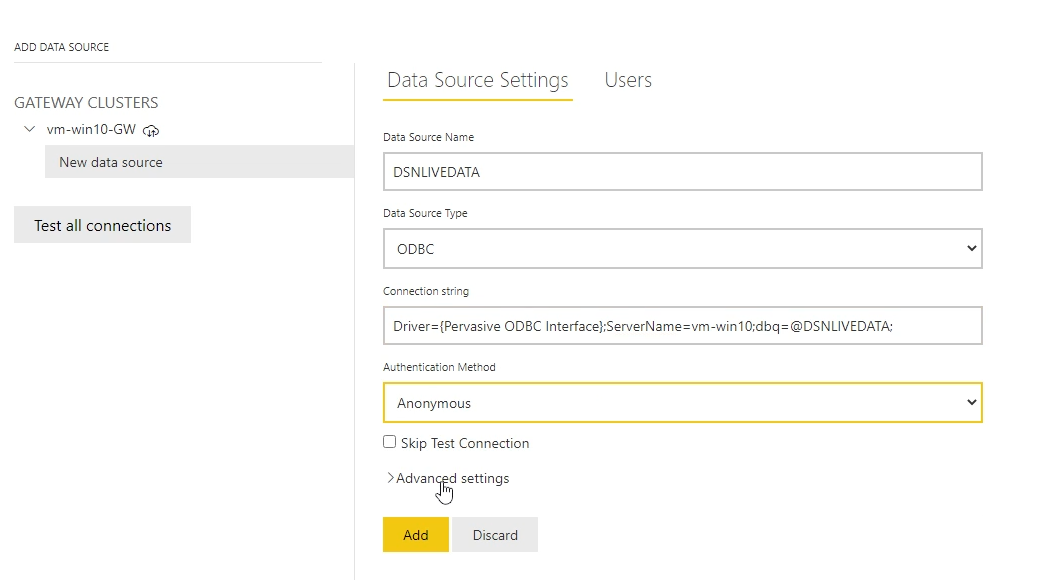Click the Authentication Method field label
The width and height of the screenshot is (1046, 580).
439,367
